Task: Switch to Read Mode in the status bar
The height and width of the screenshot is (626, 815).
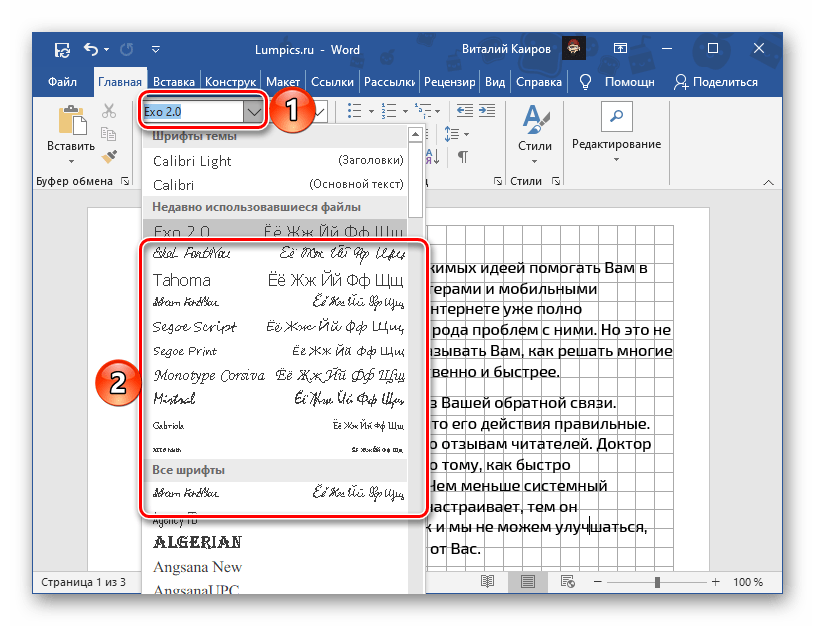Action: (x=488, y=581)
